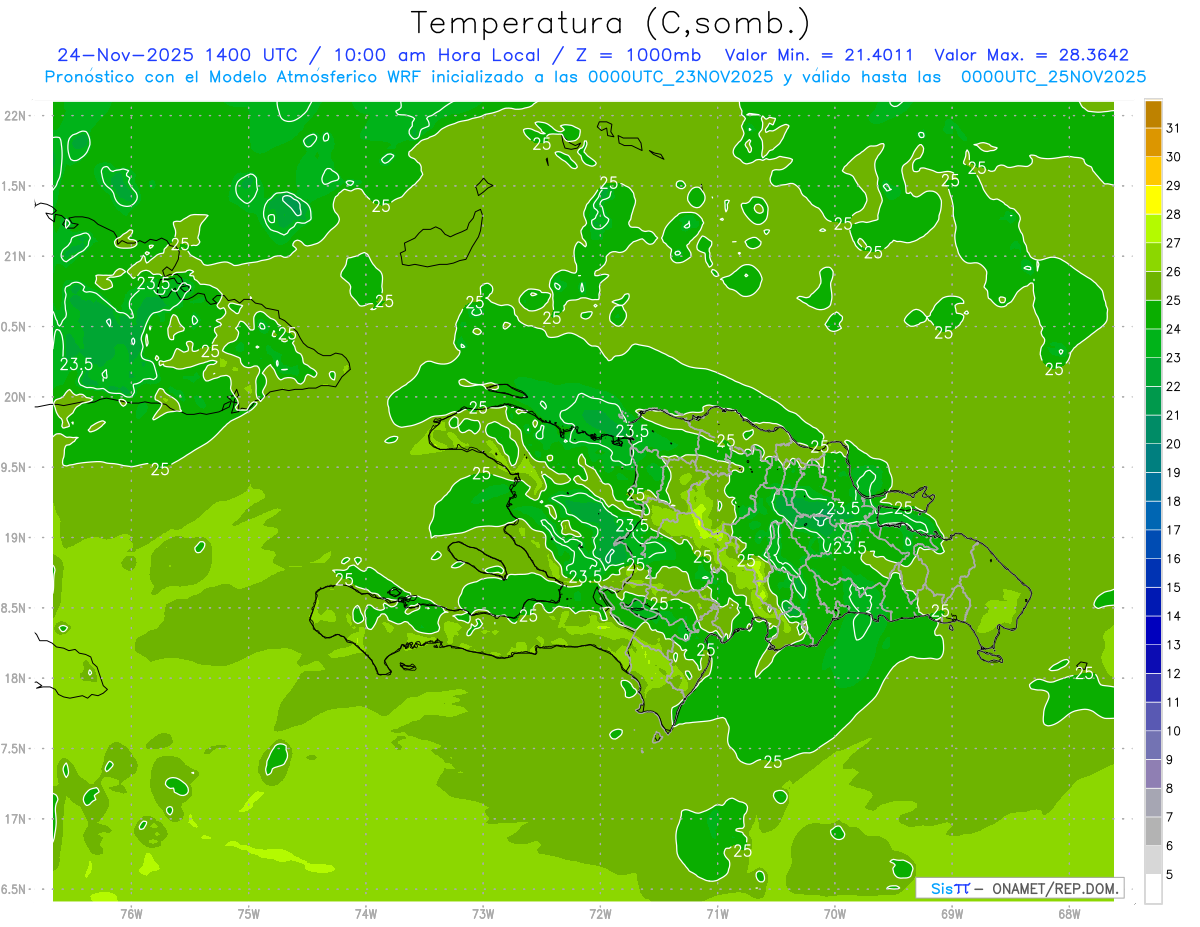Click the '18N' latitude axis label

17,678
